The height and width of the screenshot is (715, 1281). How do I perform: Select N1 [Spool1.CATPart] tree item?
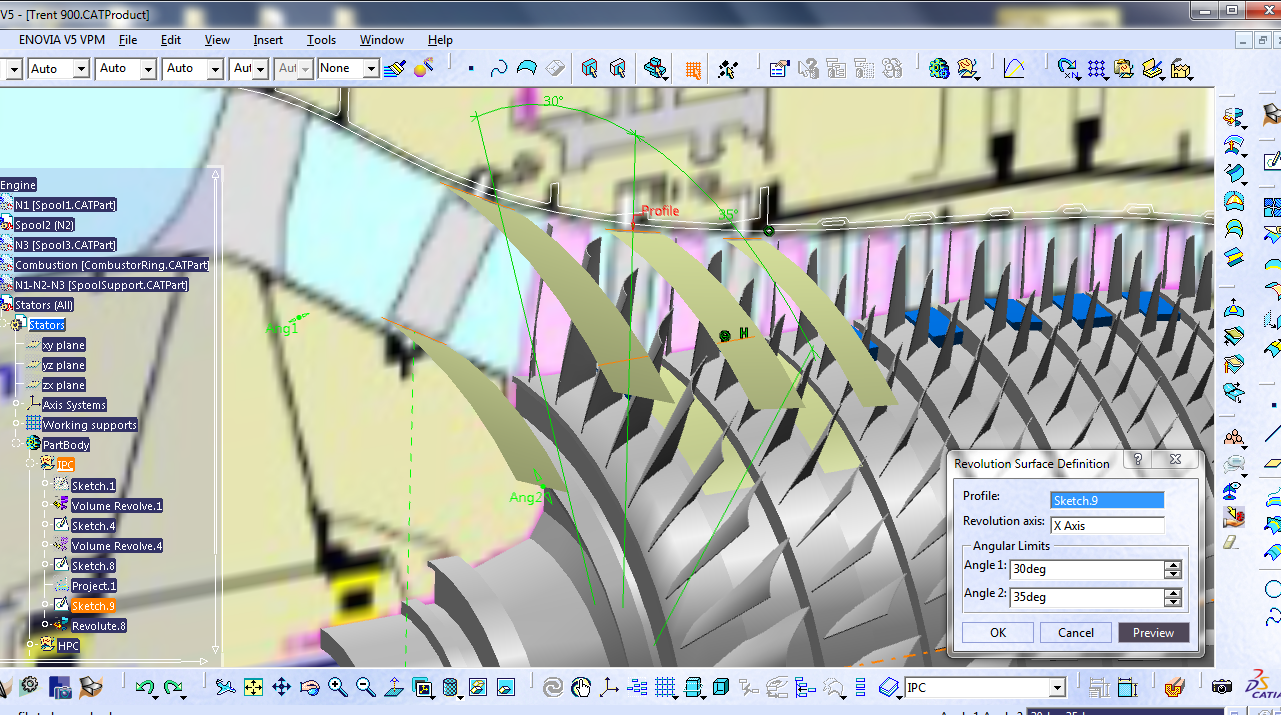tap(65, 204)
